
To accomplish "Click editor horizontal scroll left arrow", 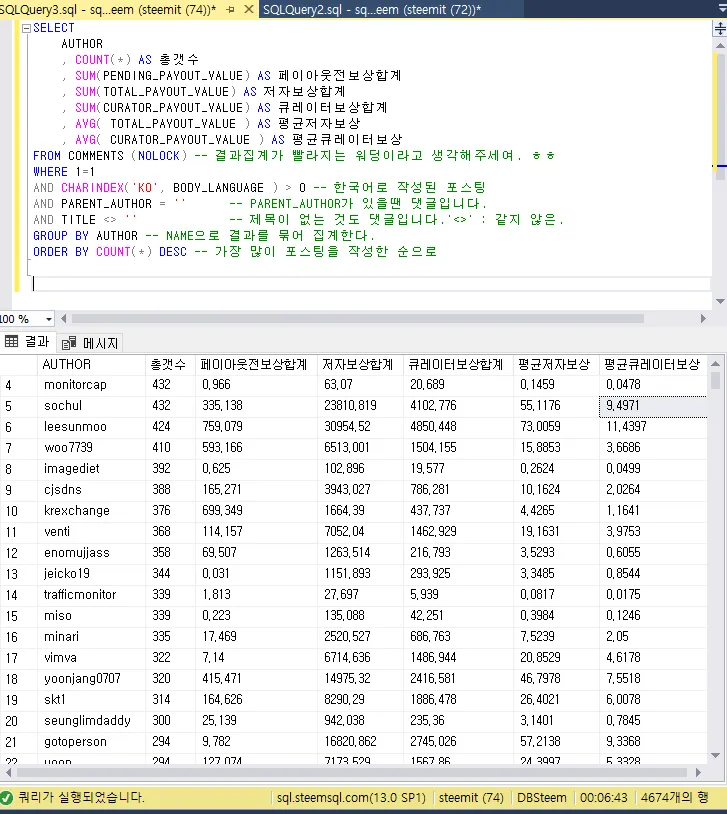I will [x=63, y=318].
